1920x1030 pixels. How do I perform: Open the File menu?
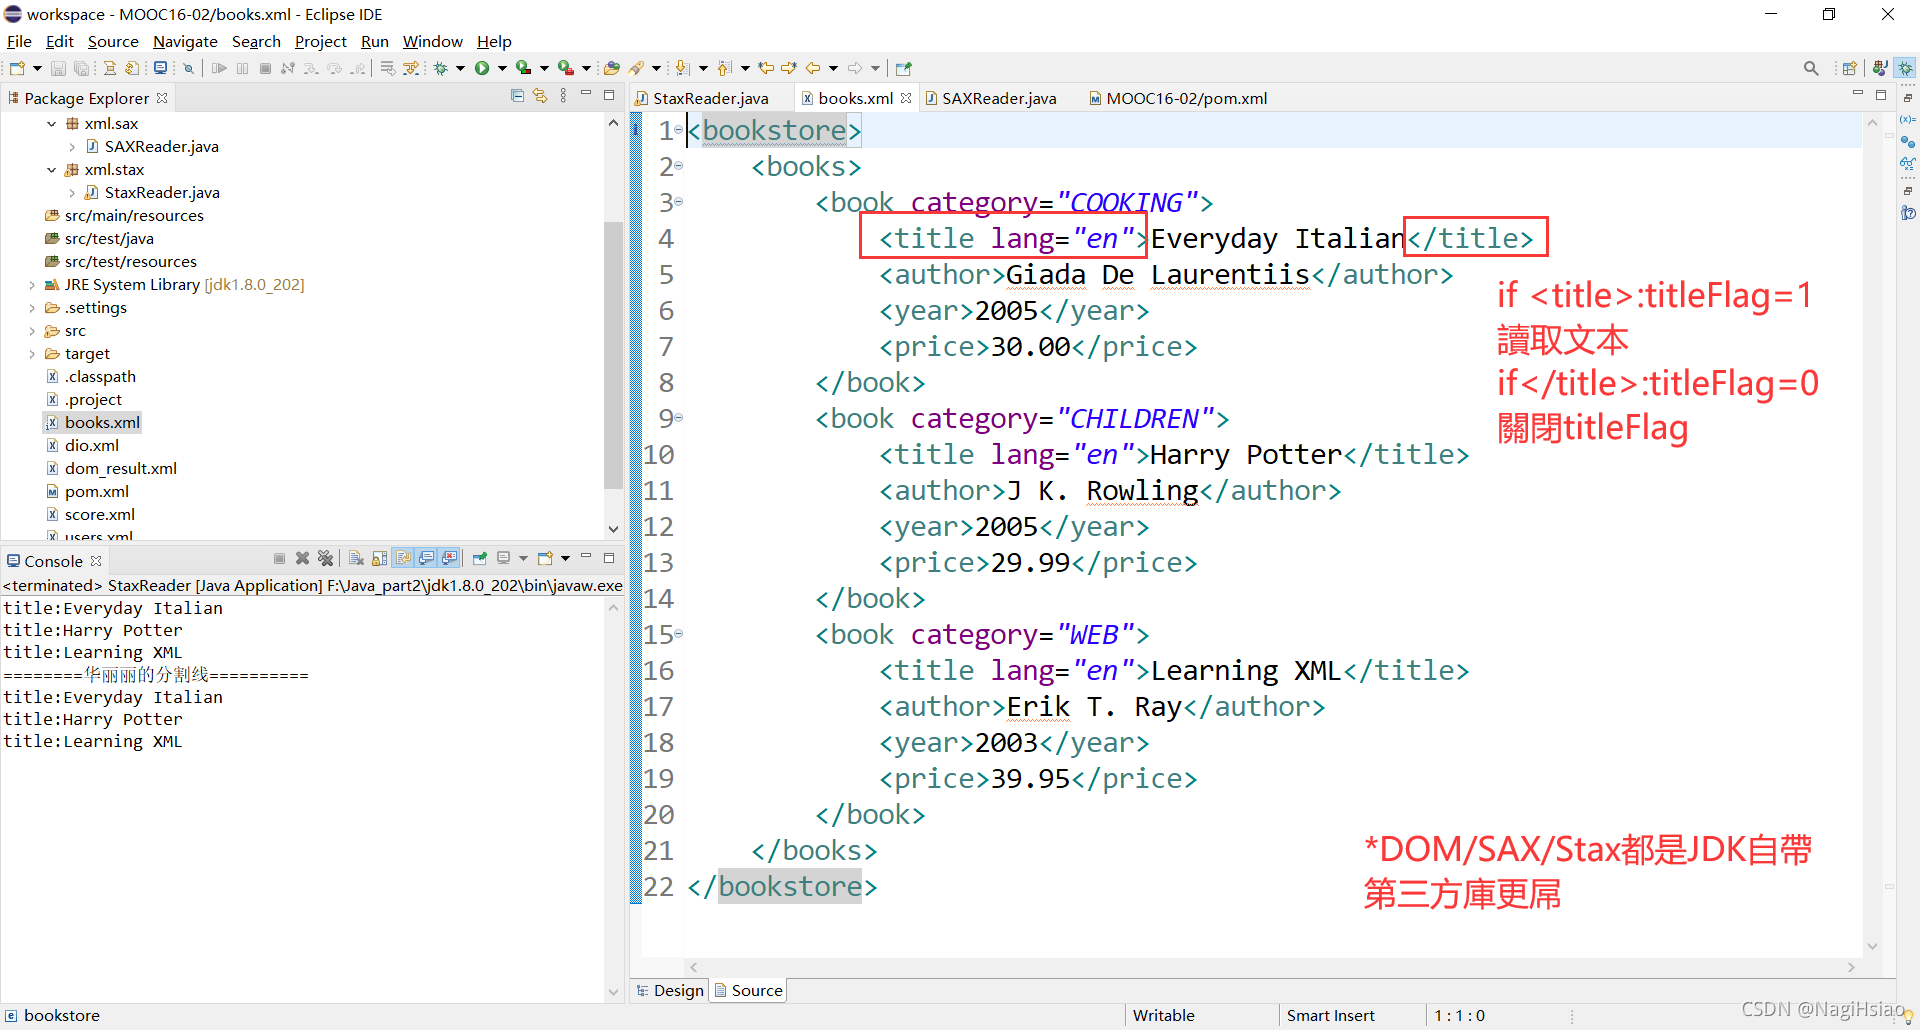point(19,41)
